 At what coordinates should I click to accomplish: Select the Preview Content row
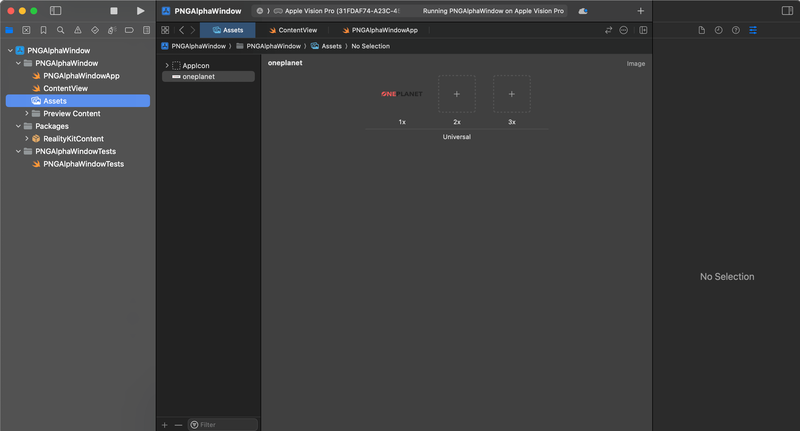coord(78,113)
